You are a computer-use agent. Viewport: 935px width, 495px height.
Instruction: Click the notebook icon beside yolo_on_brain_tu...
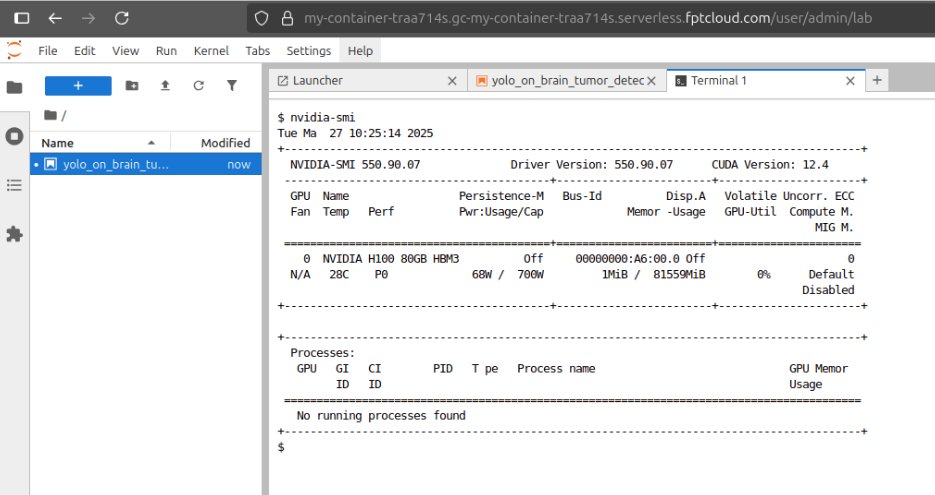click(x=51, y=164)
